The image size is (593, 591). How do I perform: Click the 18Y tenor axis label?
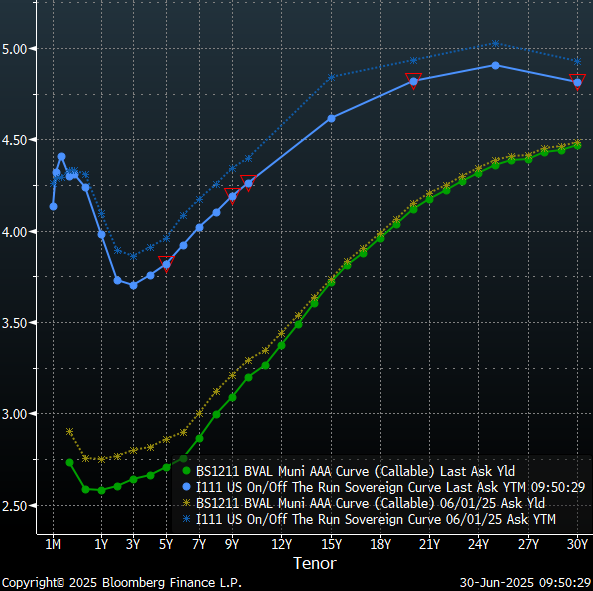tap(380, 544)
